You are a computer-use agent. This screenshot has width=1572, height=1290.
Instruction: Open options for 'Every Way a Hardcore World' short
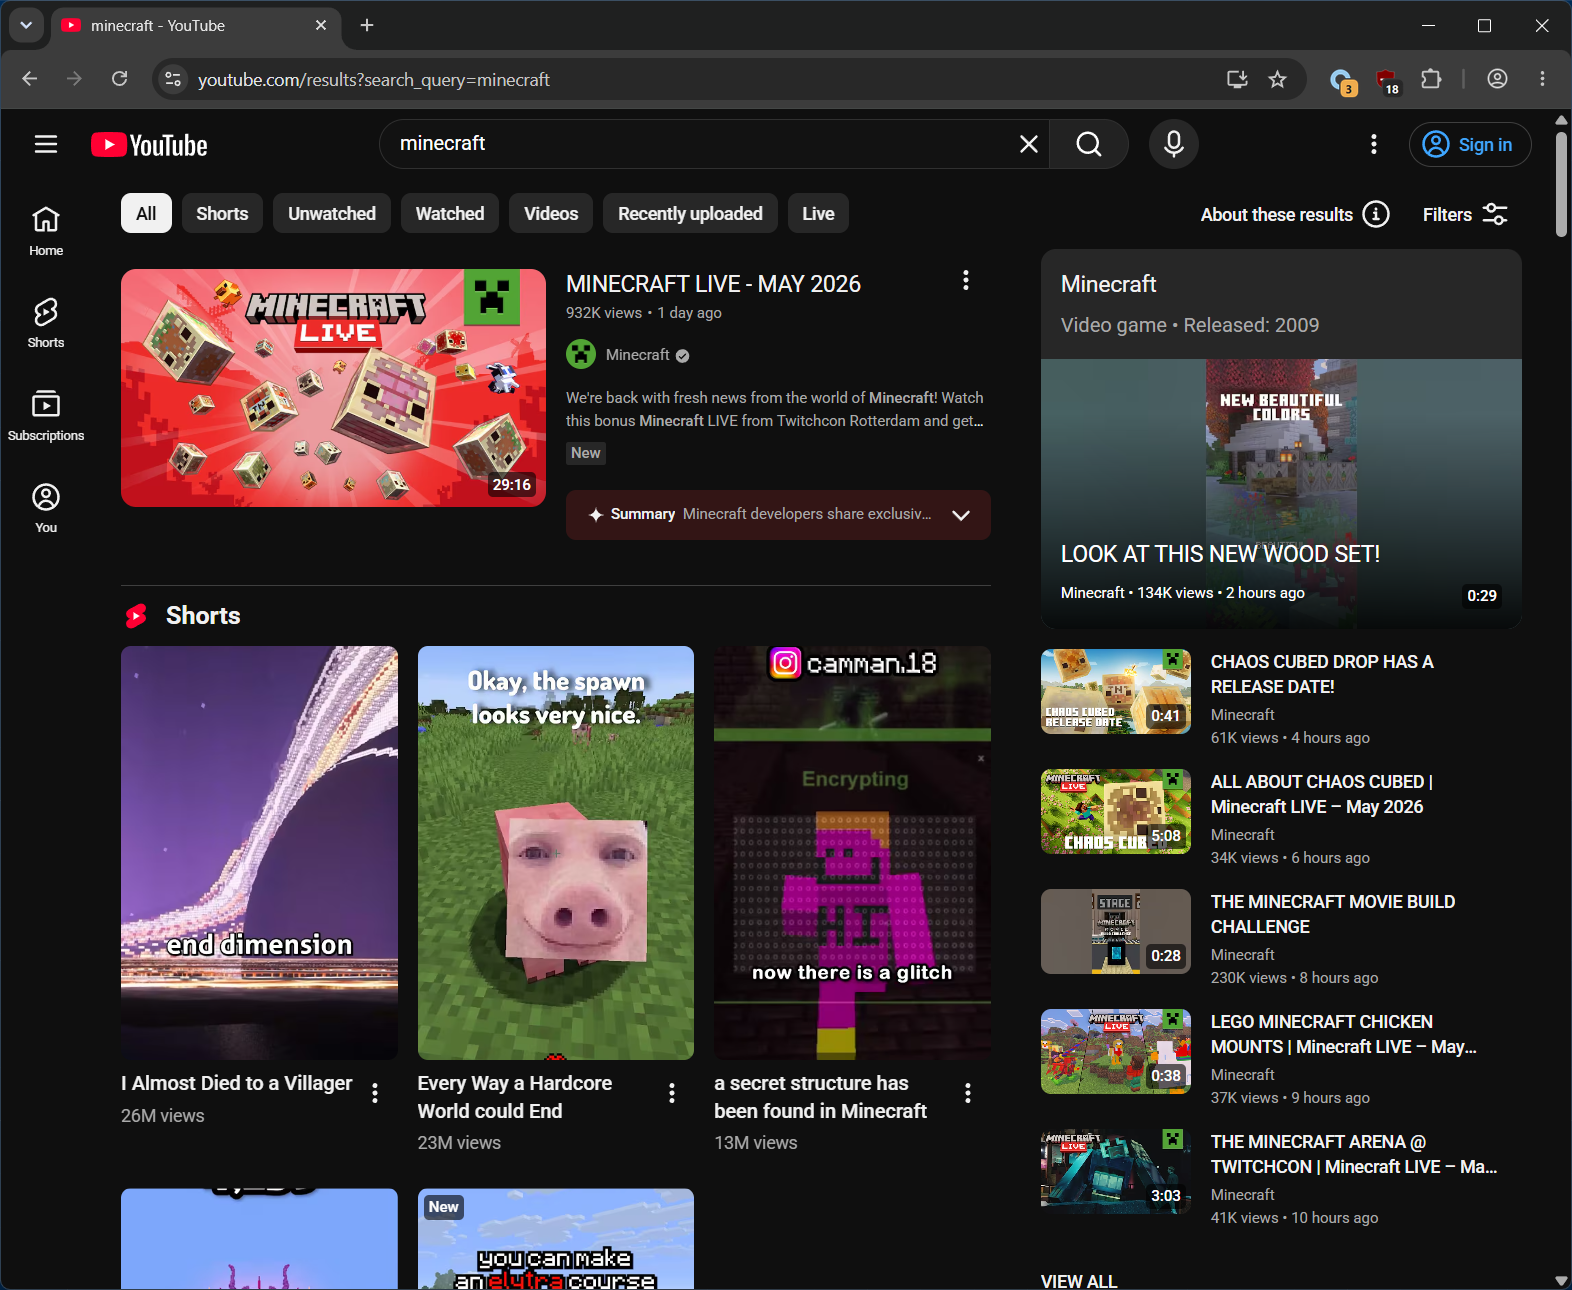672,1093
